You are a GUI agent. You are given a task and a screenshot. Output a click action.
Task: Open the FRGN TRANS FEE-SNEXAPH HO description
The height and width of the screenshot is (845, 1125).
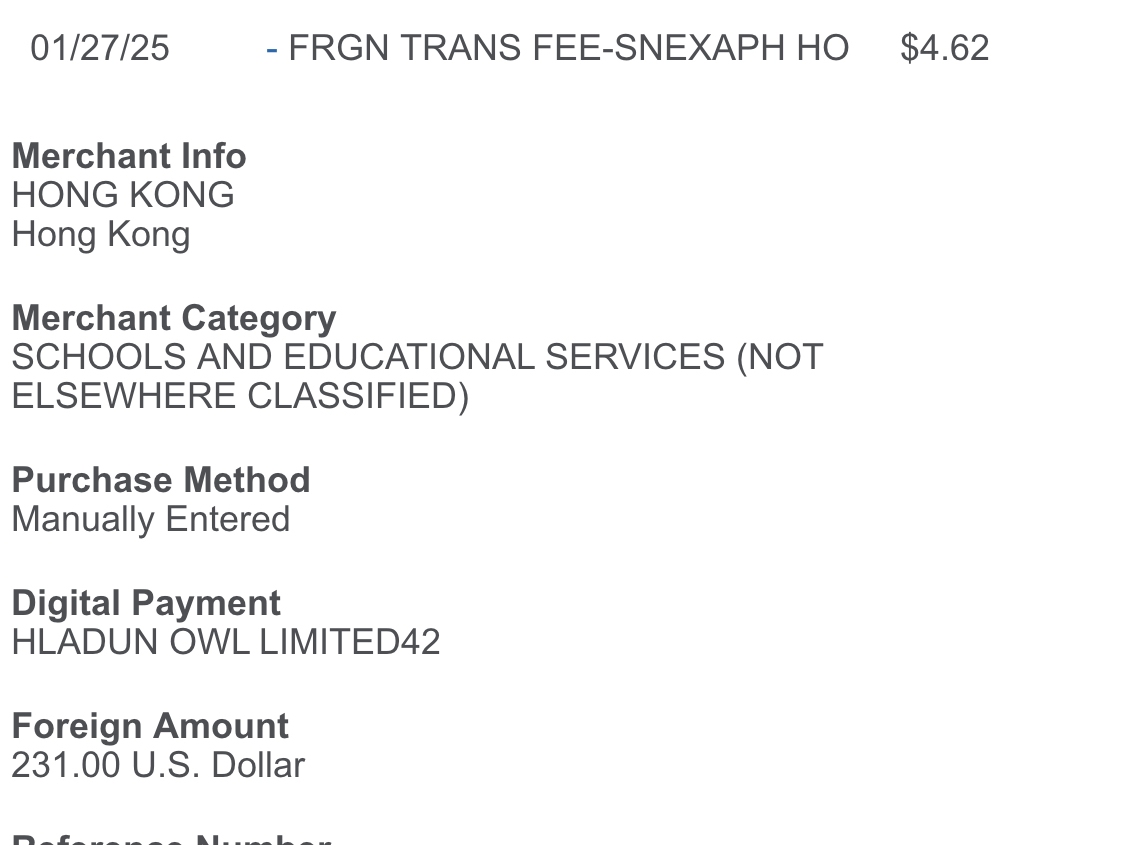(568, 49)
